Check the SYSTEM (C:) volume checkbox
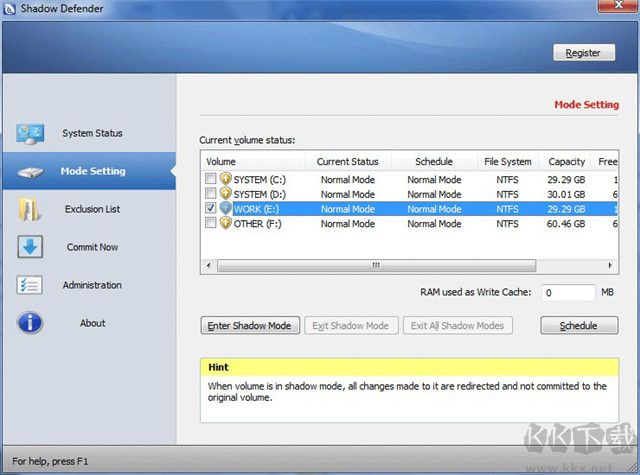Screen dimensions: 640x475 [210, 180]
